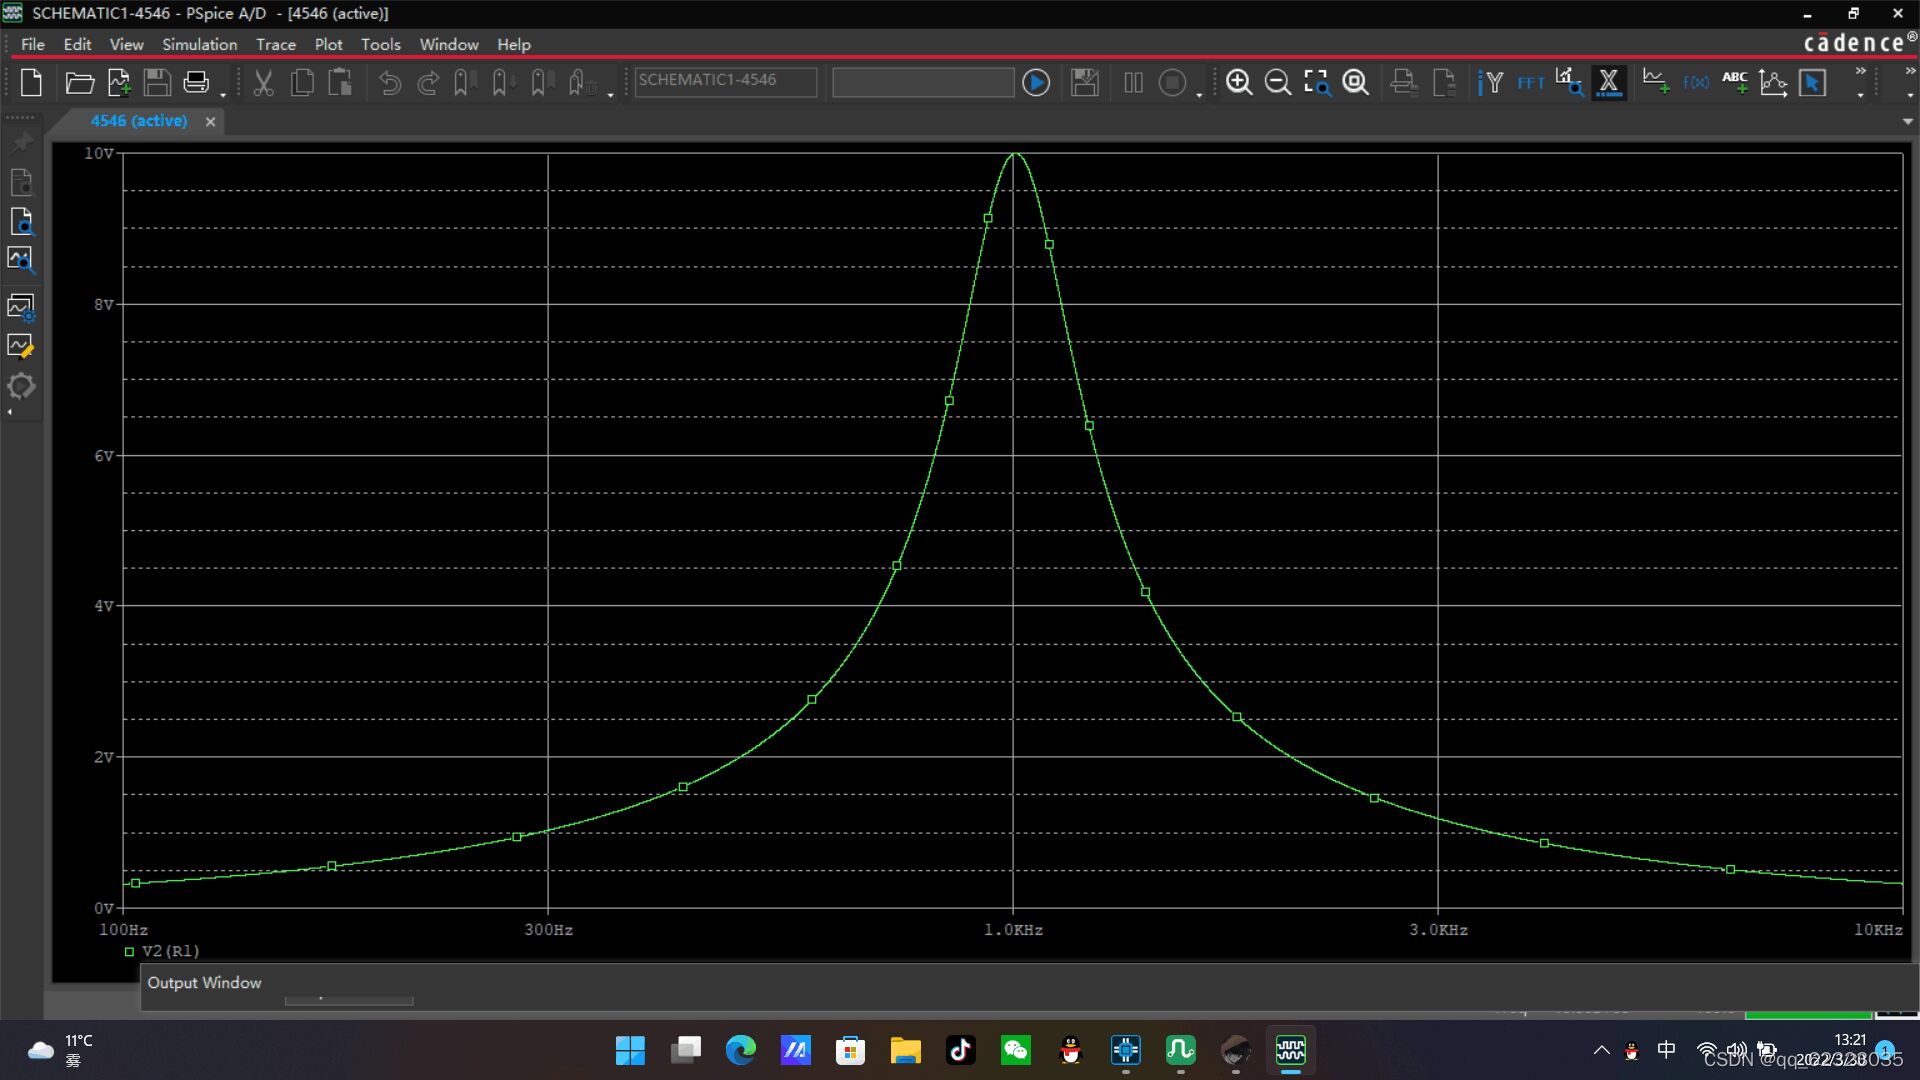Add a trace to the plot

[1656, 82]
